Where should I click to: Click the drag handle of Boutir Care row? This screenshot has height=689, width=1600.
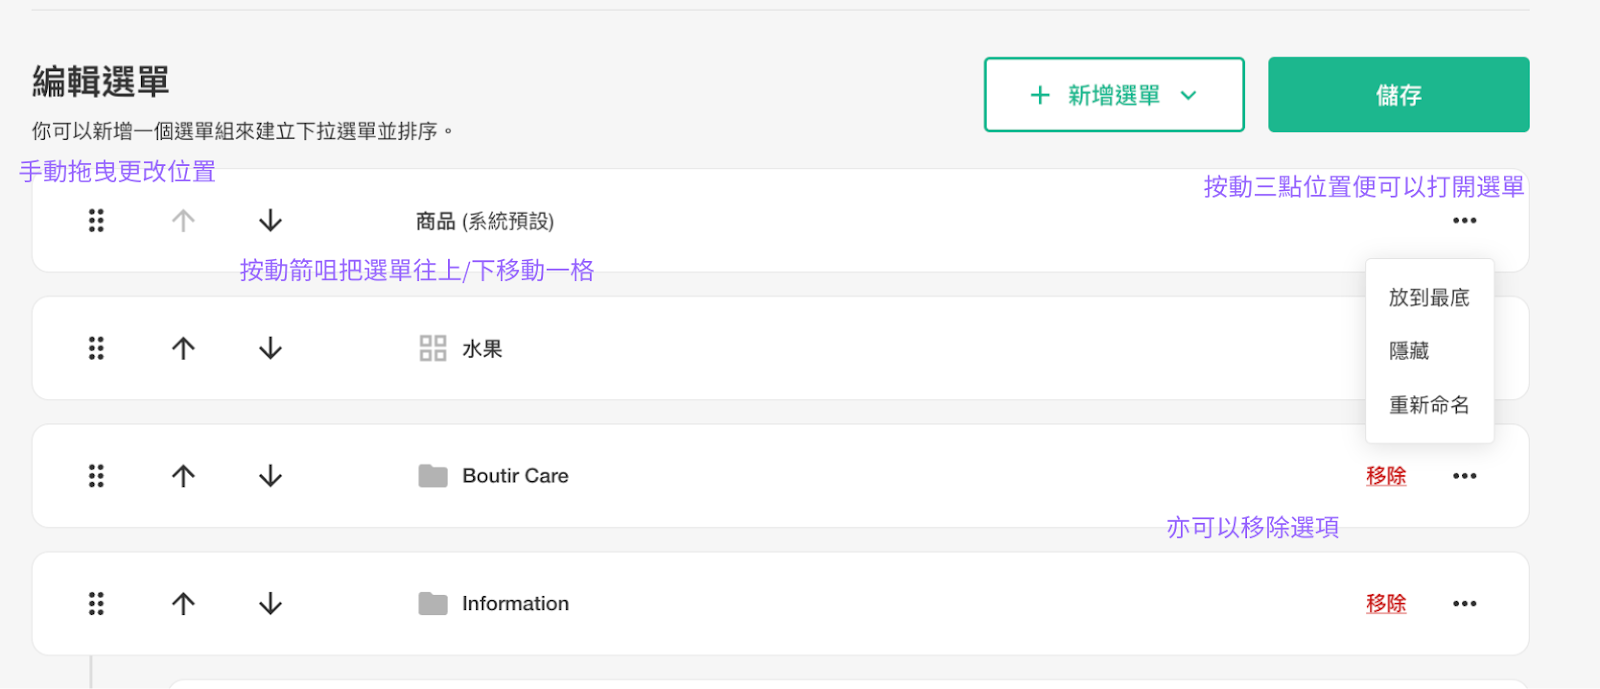coord(96,476)
